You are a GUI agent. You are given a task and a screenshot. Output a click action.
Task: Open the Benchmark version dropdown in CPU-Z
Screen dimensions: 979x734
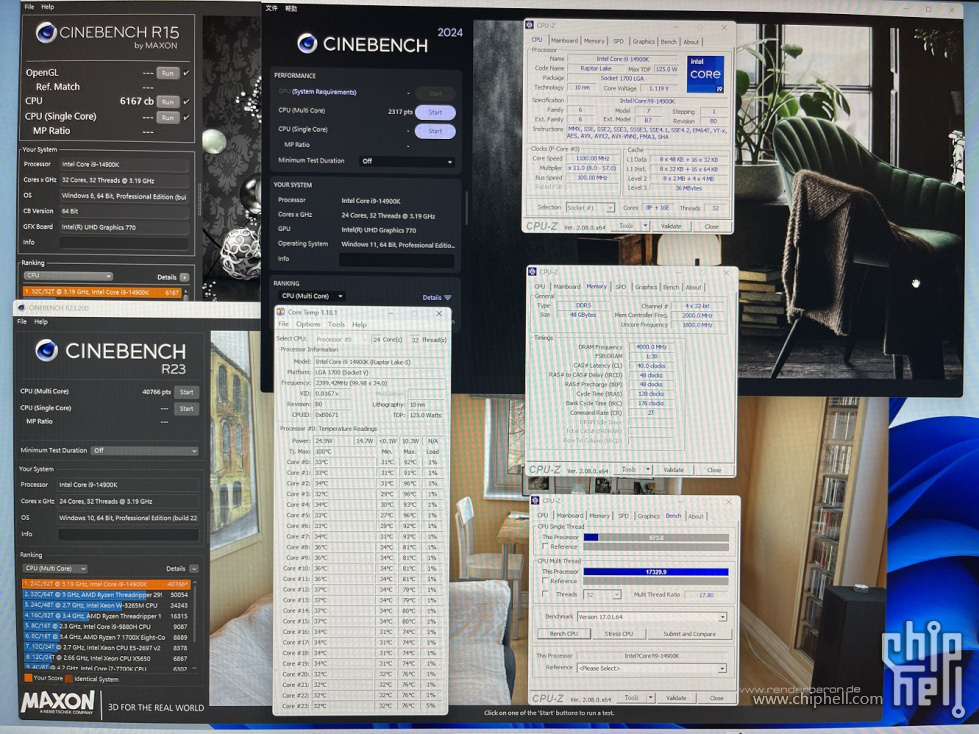[652, 617]
